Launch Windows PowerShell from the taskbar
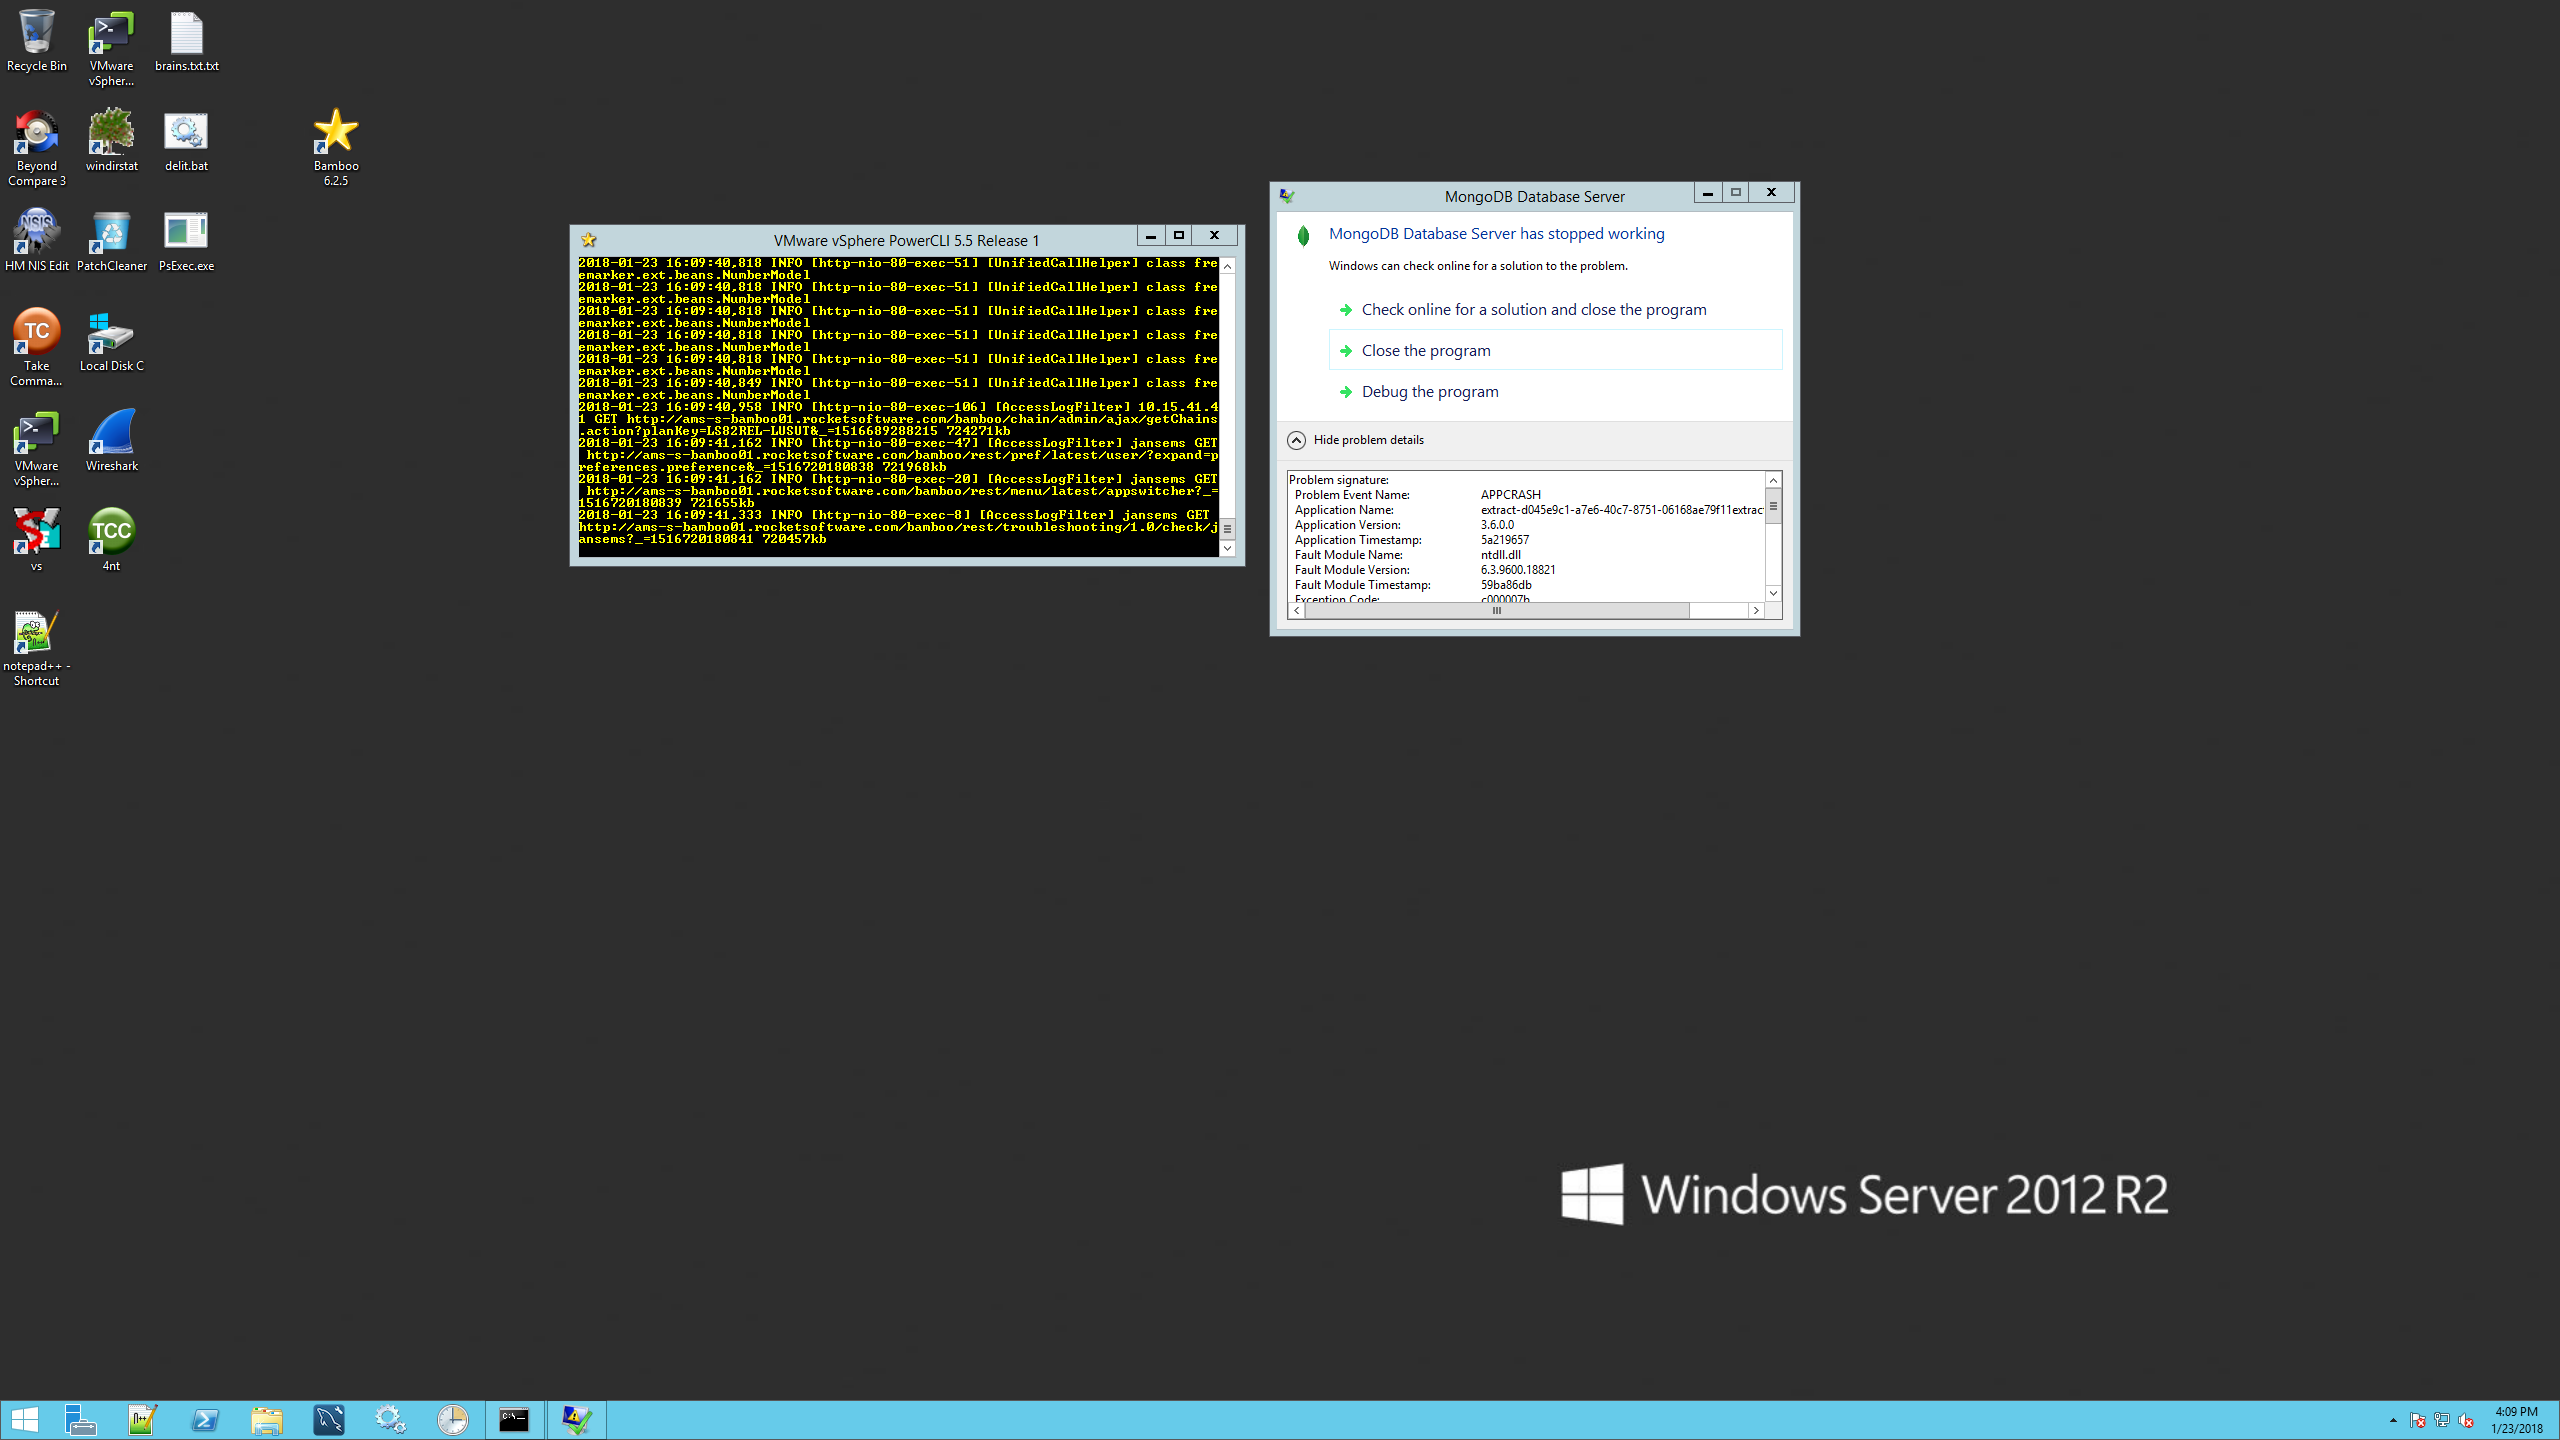Viewport: 2560px width, 1440px height. click(x=204, y=1420)
